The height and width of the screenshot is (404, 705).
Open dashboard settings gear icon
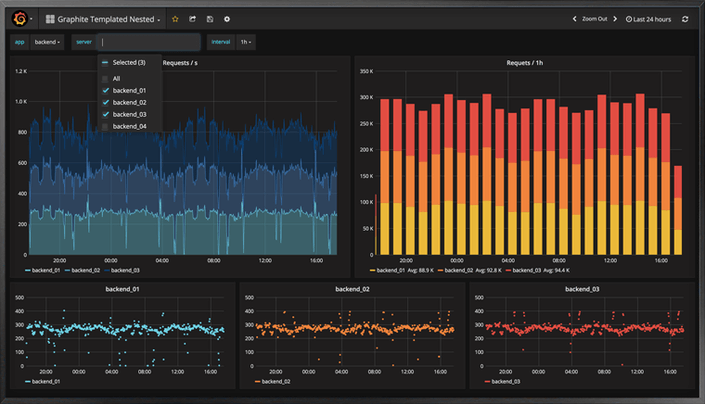tap(227, 19)
